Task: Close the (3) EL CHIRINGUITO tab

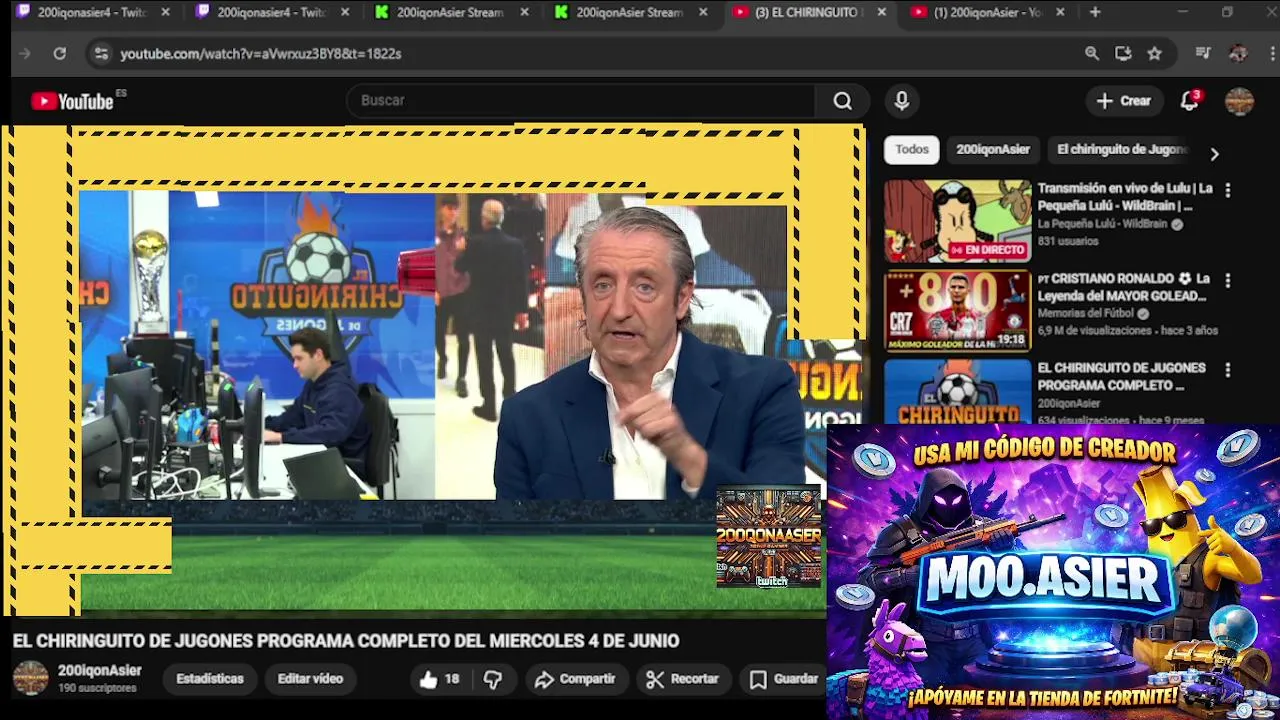Action: click(x=881, y=12)
